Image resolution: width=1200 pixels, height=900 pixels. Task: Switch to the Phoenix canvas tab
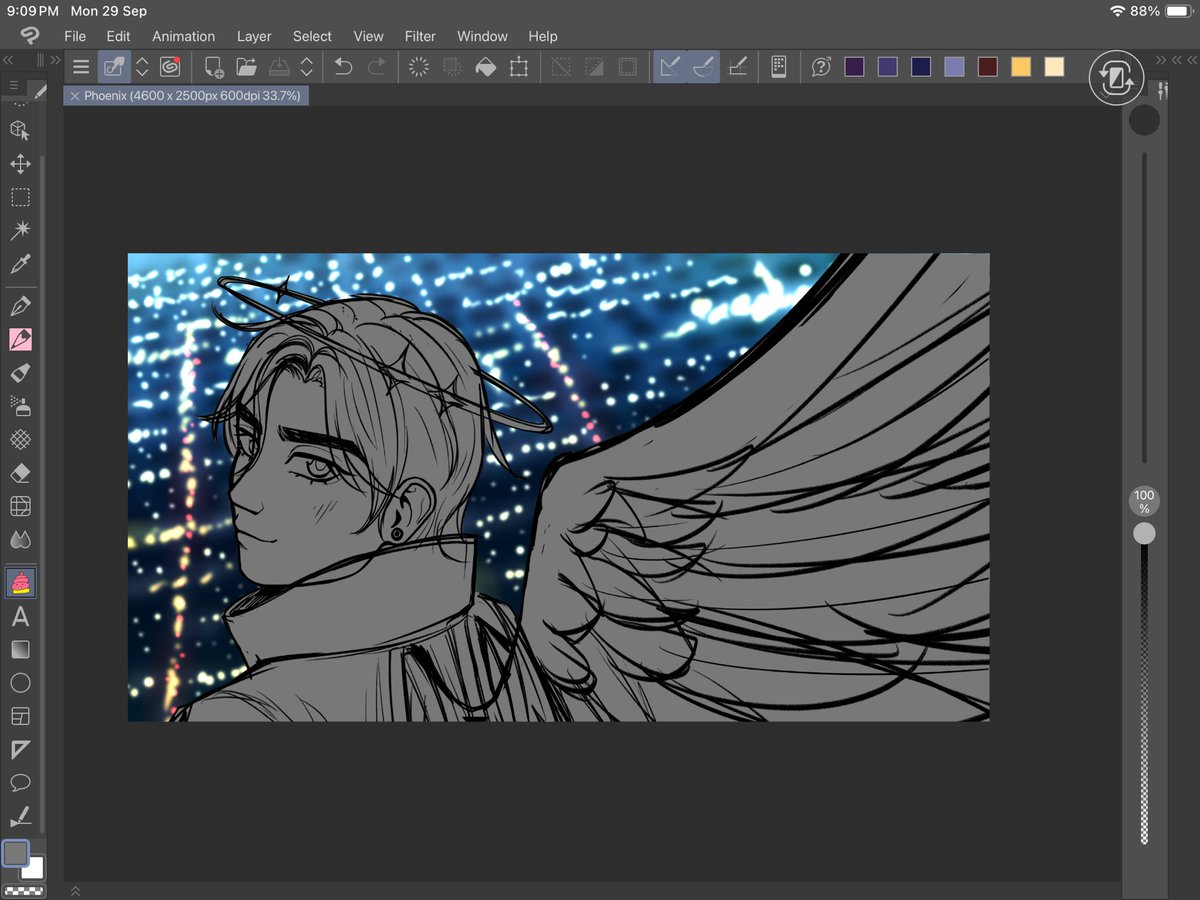(x=192, y=96)
